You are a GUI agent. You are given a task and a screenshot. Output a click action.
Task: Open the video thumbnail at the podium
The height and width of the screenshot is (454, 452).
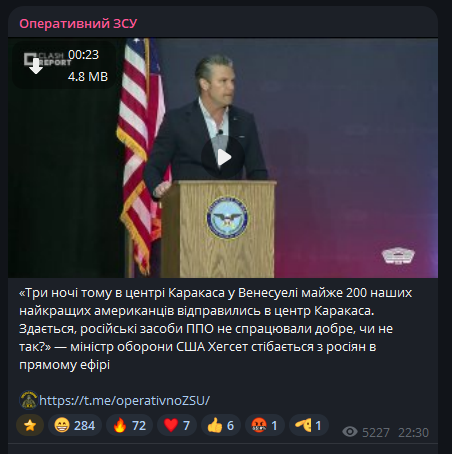tap(223, 158)
